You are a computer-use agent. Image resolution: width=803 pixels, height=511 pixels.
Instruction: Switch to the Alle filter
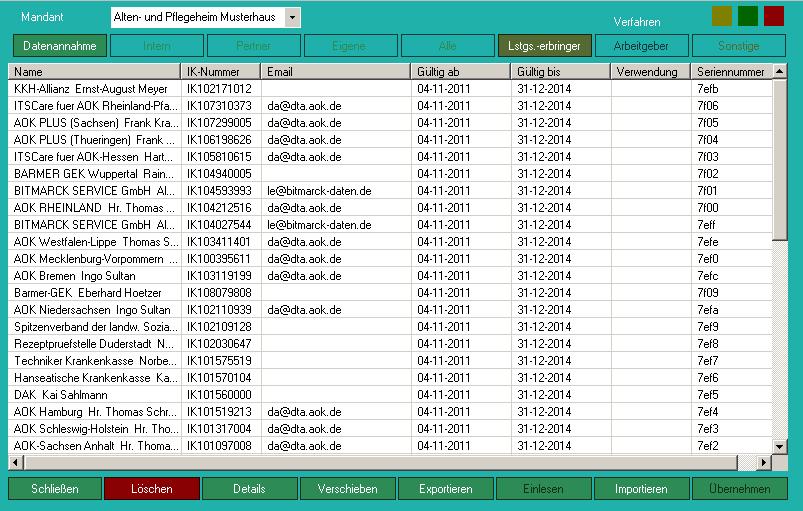448,46
